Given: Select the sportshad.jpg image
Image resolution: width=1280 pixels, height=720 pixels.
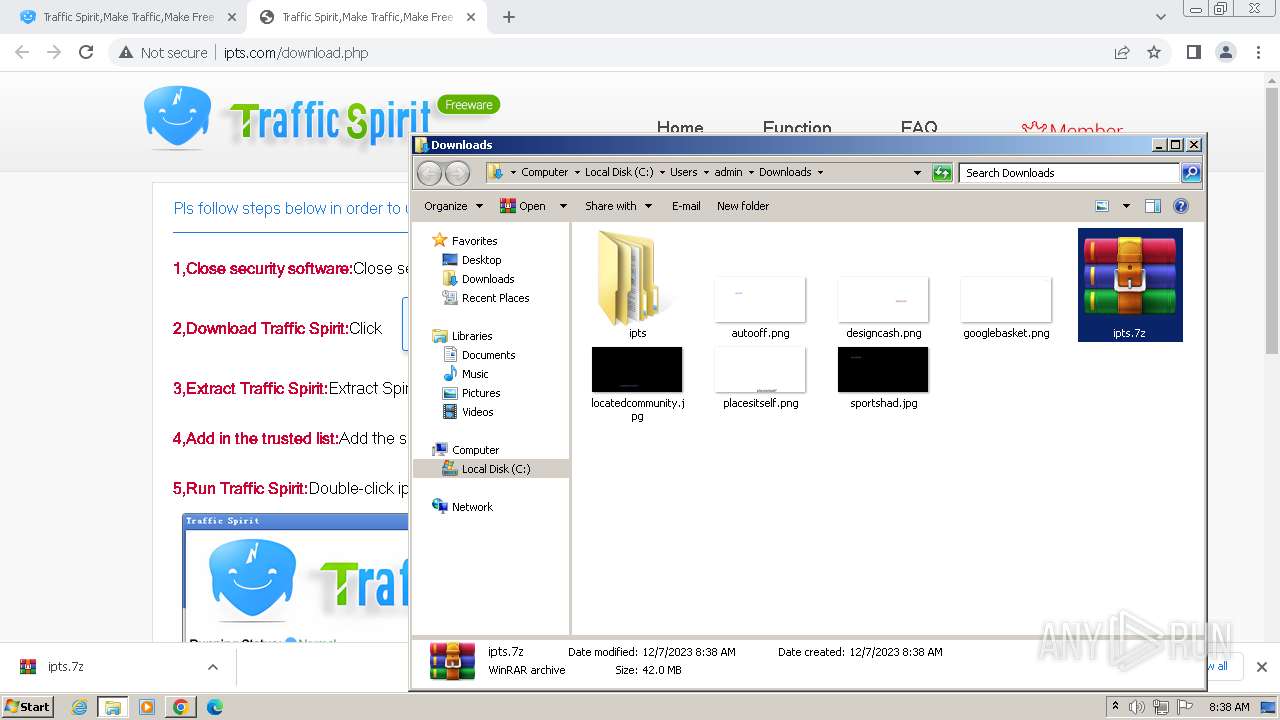Looking at the screenshot, I should point(883,378).
